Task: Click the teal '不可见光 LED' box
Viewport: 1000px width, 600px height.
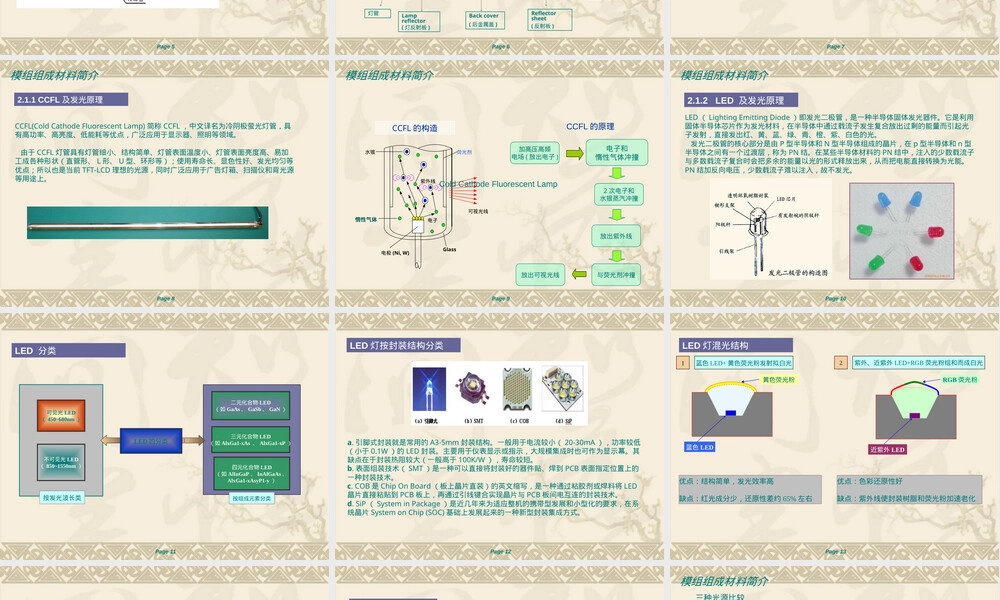Action: [x=61, y=462]
